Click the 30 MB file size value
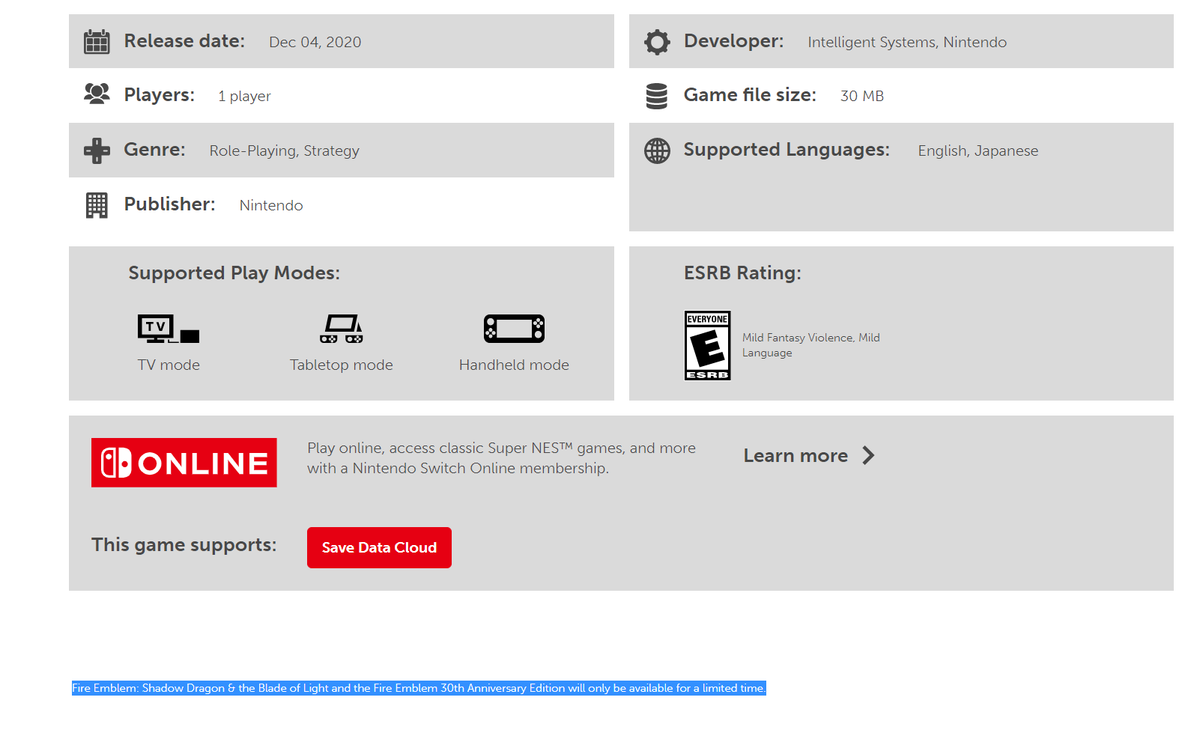 862,96
